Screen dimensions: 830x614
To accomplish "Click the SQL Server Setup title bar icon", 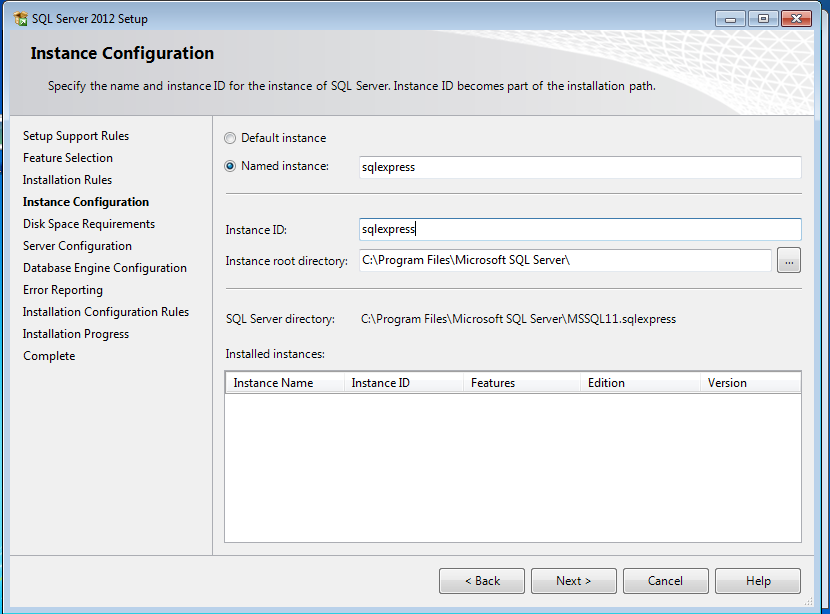I will point(20,19).
